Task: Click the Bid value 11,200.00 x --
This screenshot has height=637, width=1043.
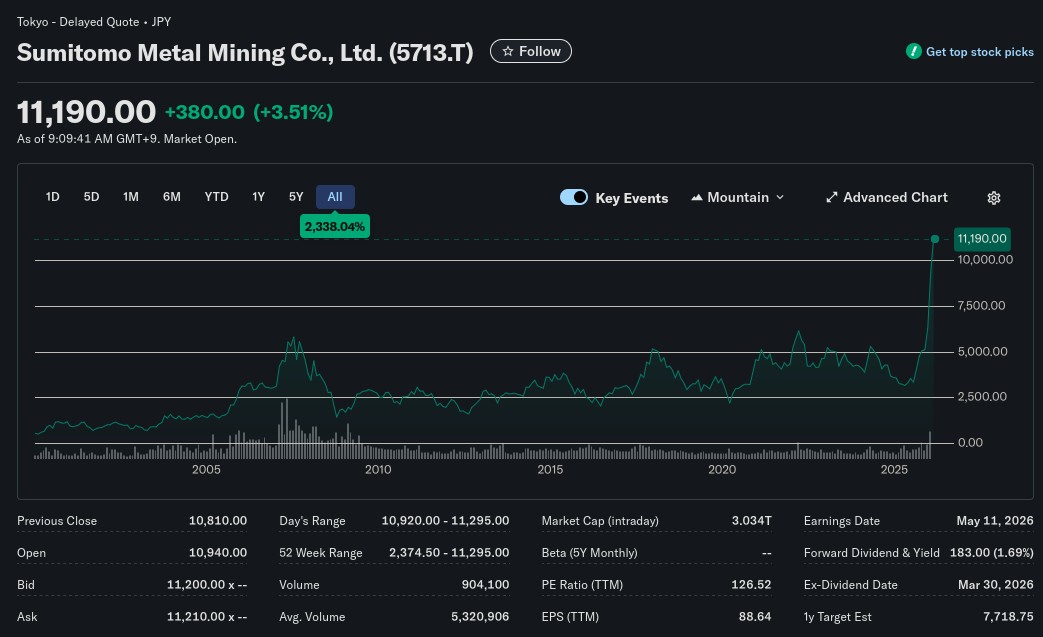Action: tap(207, 584)
